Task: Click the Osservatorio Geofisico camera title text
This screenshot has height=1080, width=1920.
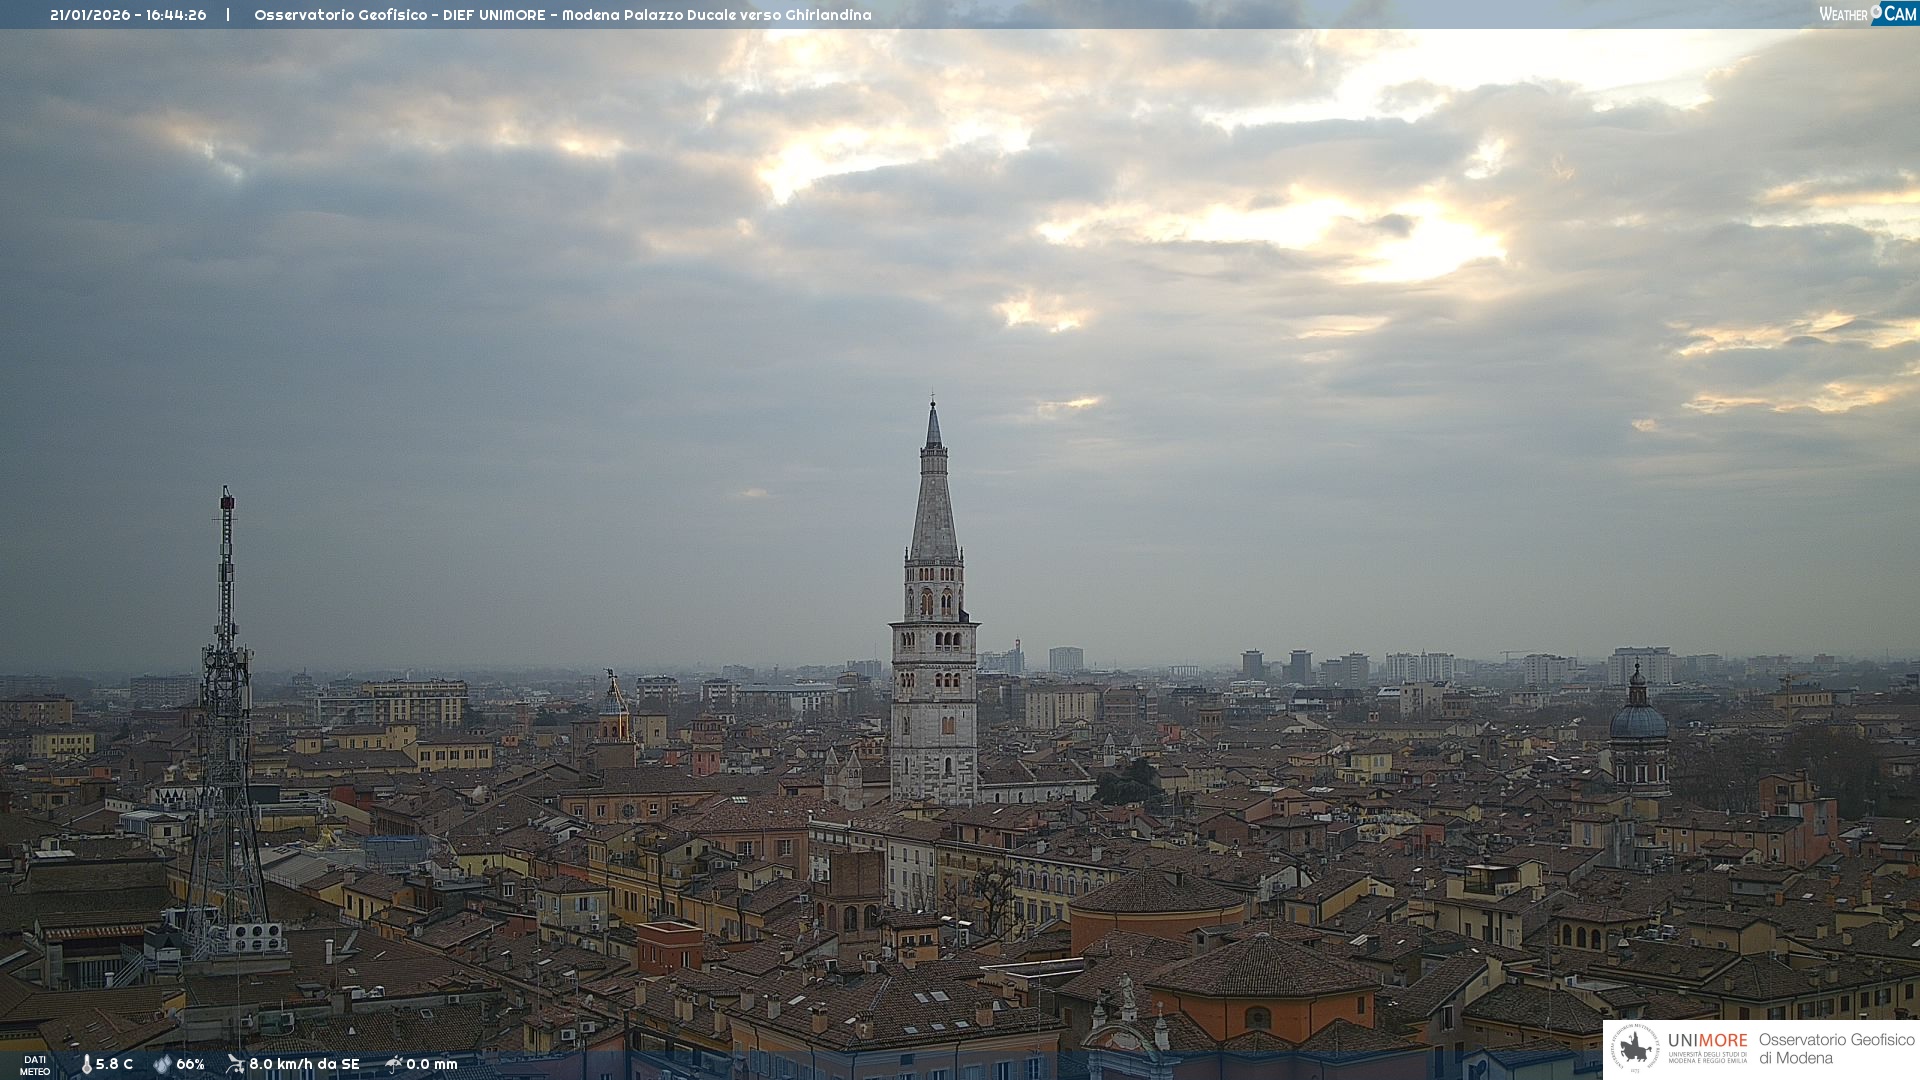Action: pyautogui.click(x=562, y=15)
